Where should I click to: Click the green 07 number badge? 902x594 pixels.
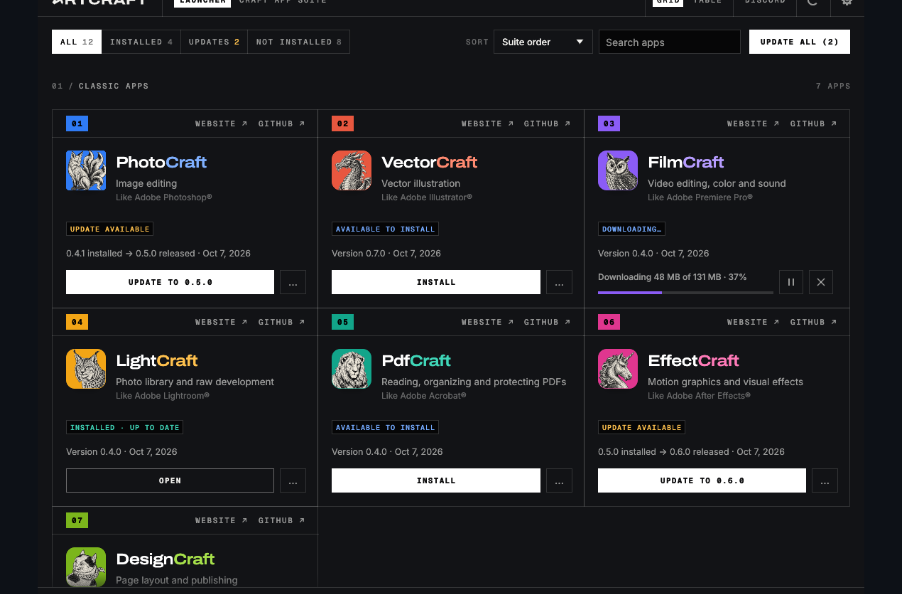pyautogui.click(x=77, y=520)
